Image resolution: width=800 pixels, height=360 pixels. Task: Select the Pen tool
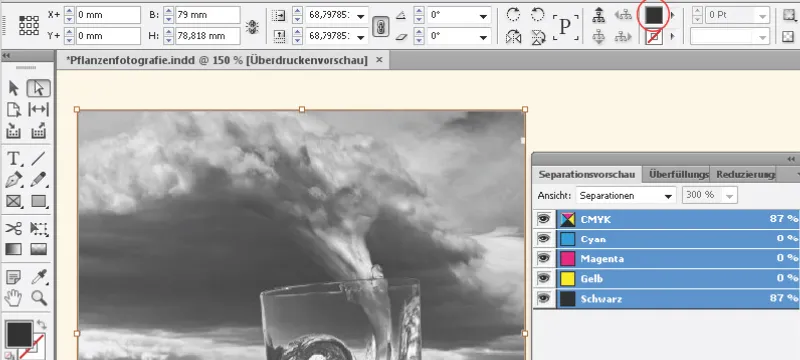point(14,180)
